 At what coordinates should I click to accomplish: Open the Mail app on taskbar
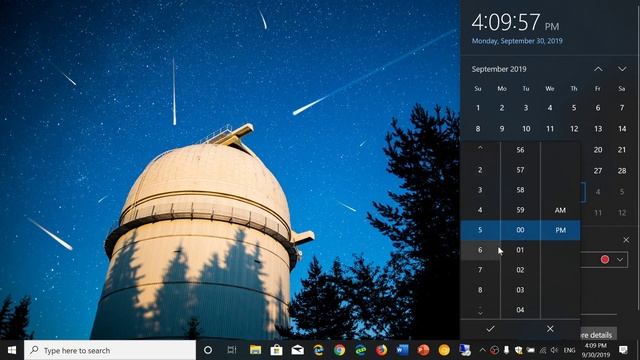point(298,350)
